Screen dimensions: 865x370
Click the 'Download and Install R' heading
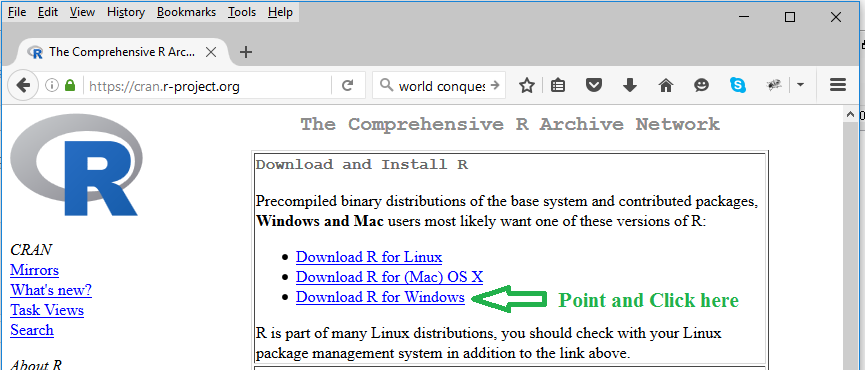[x=362, y=164]
